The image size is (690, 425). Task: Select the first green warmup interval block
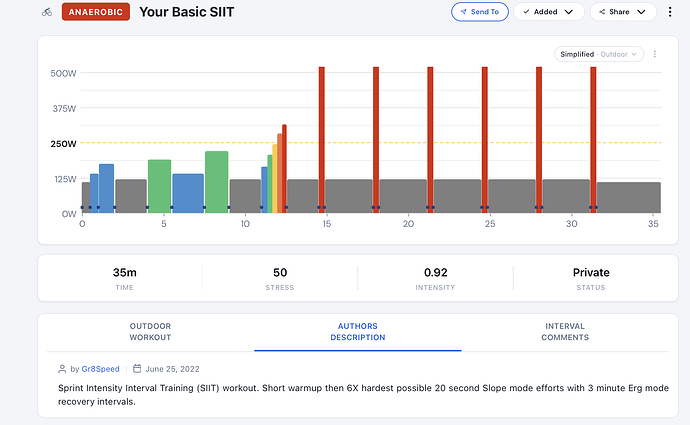click(159, 186)
